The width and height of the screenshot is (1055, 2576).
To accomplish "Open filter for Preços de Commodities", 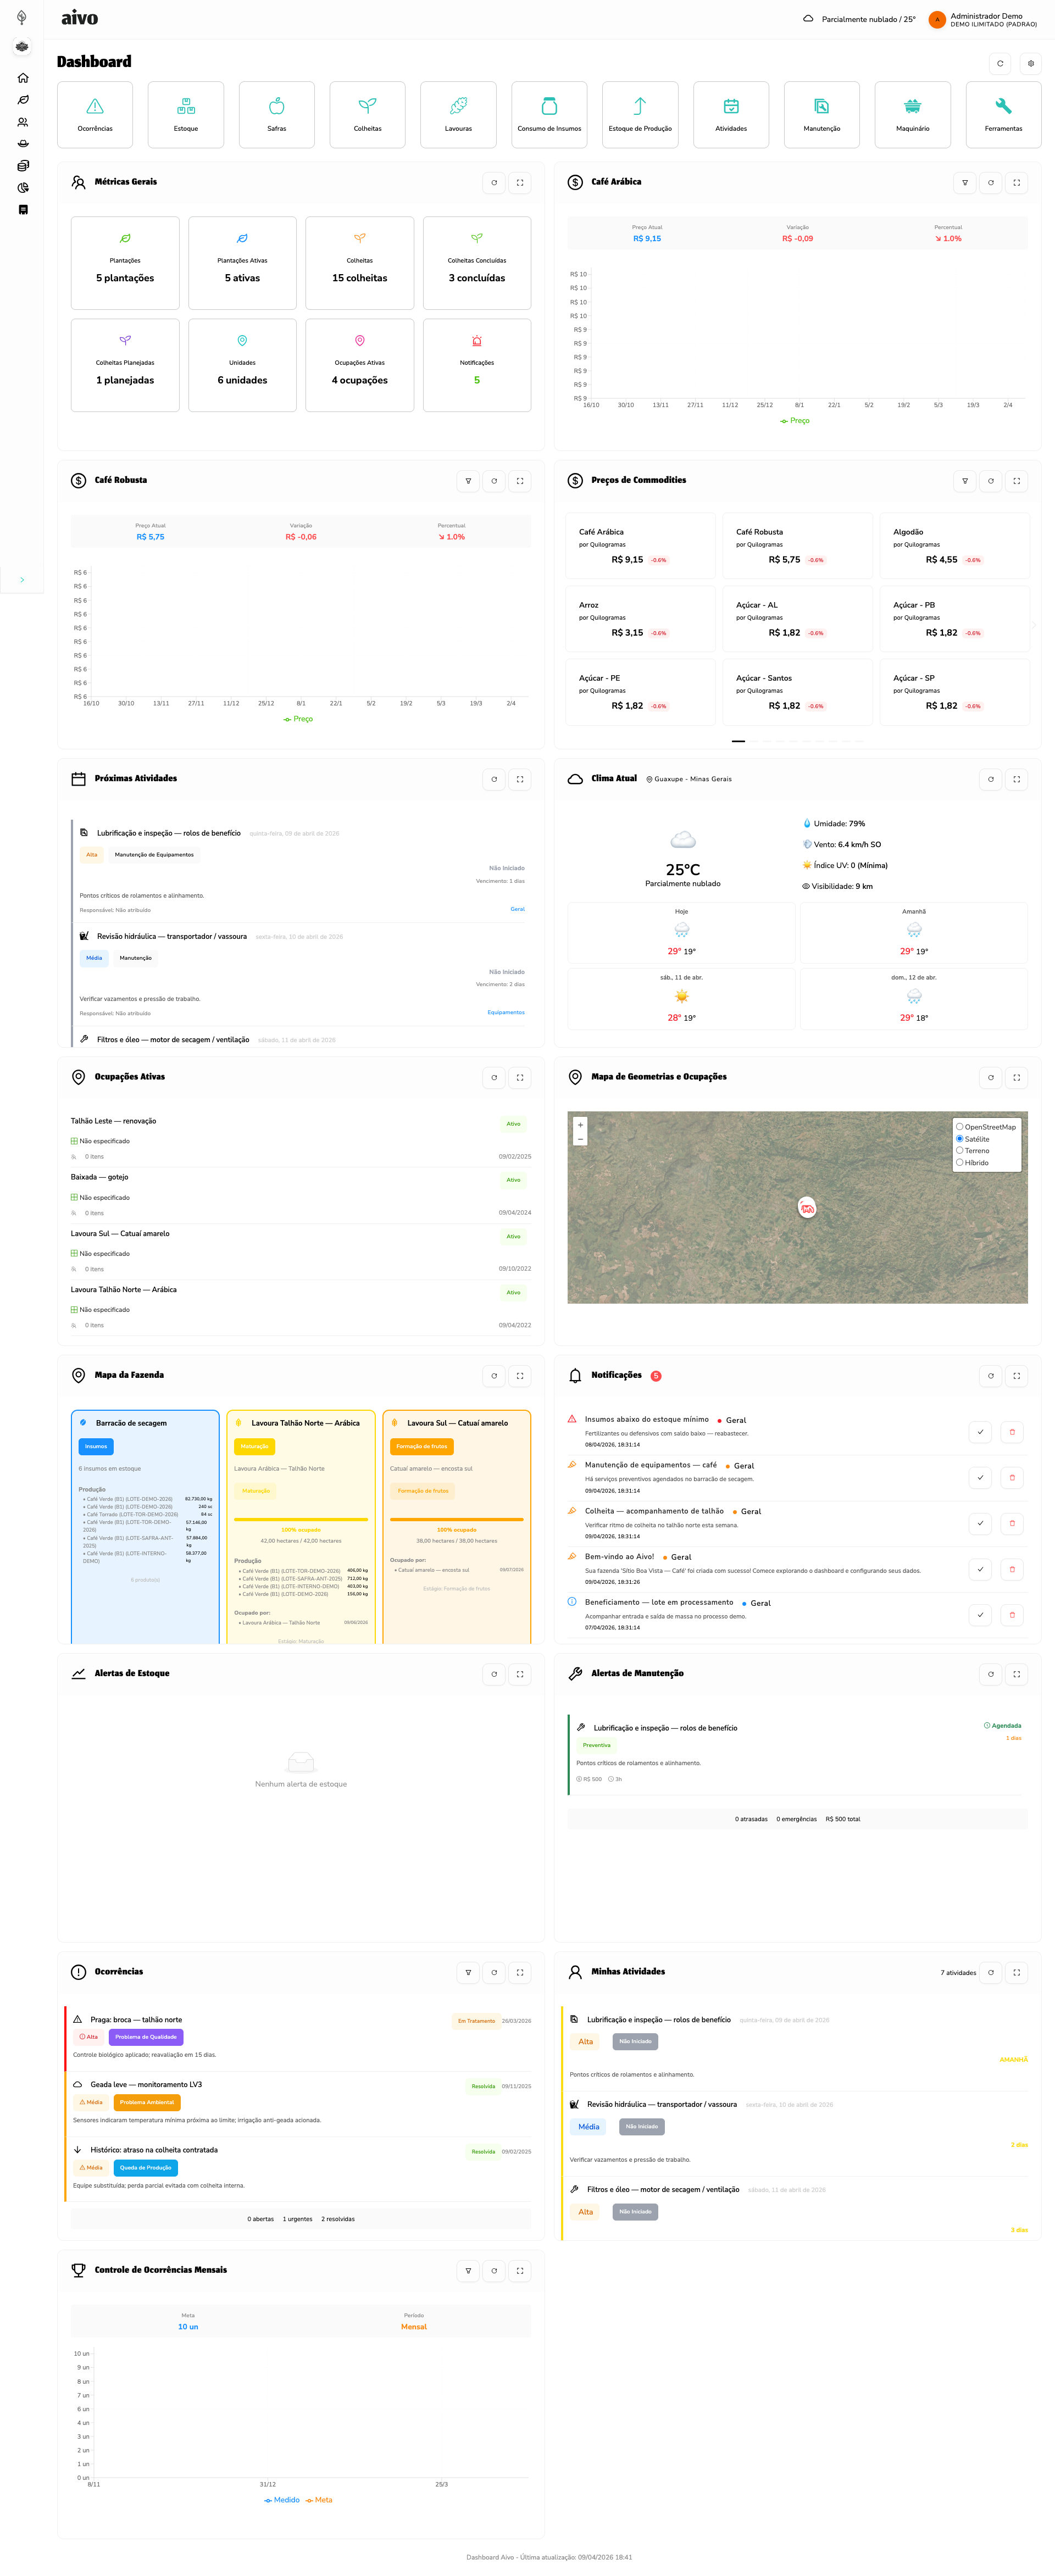I will pyautogui.click(x=965, y=481).
